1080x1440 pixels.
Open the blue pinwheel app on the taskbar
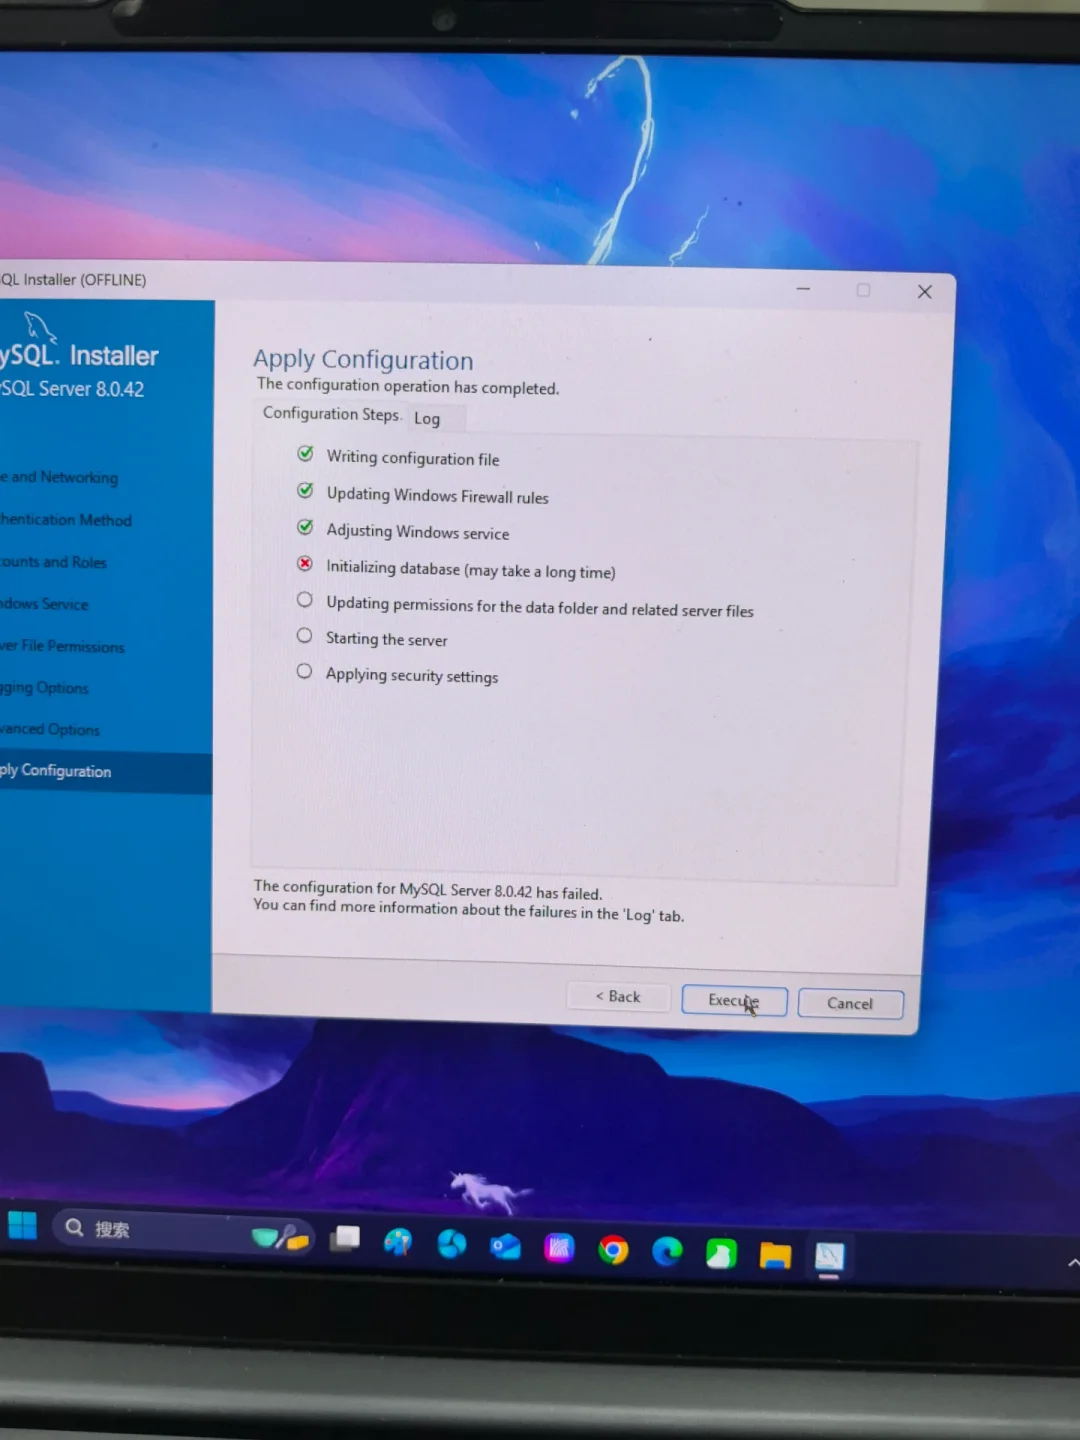click(452, 1244)
